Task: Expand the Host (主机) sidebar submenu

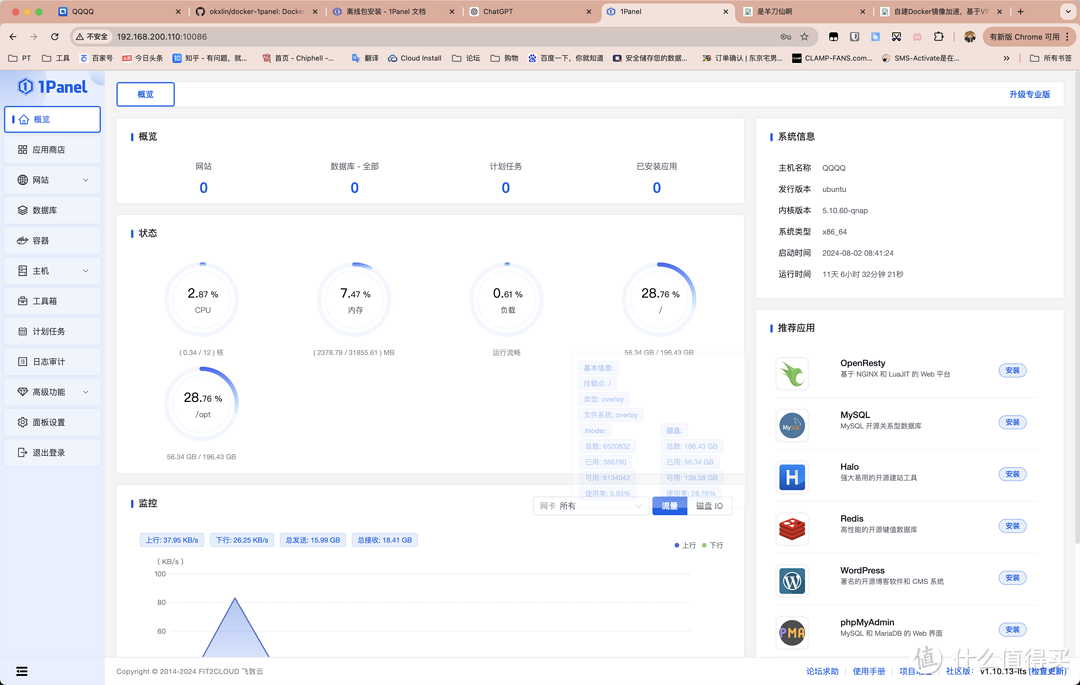Action: pos(52,271)
